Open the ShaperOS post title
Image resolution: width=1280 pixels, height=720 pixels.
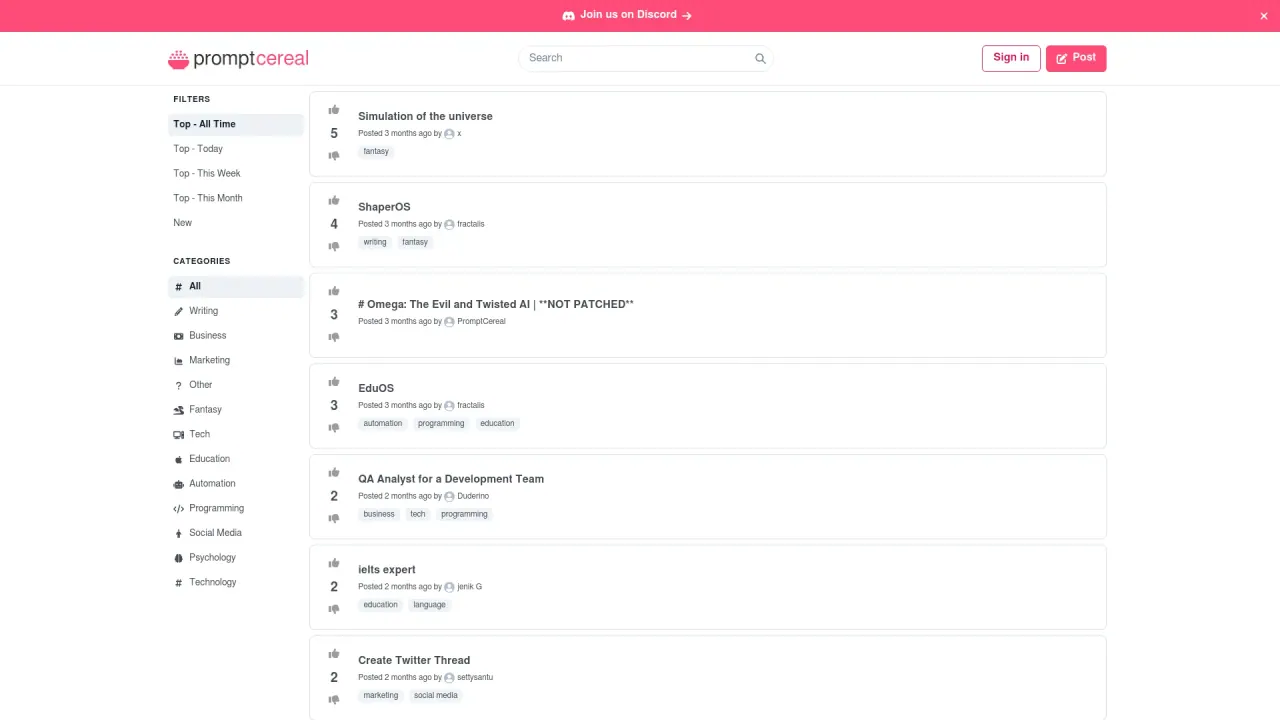click(384, 207)
